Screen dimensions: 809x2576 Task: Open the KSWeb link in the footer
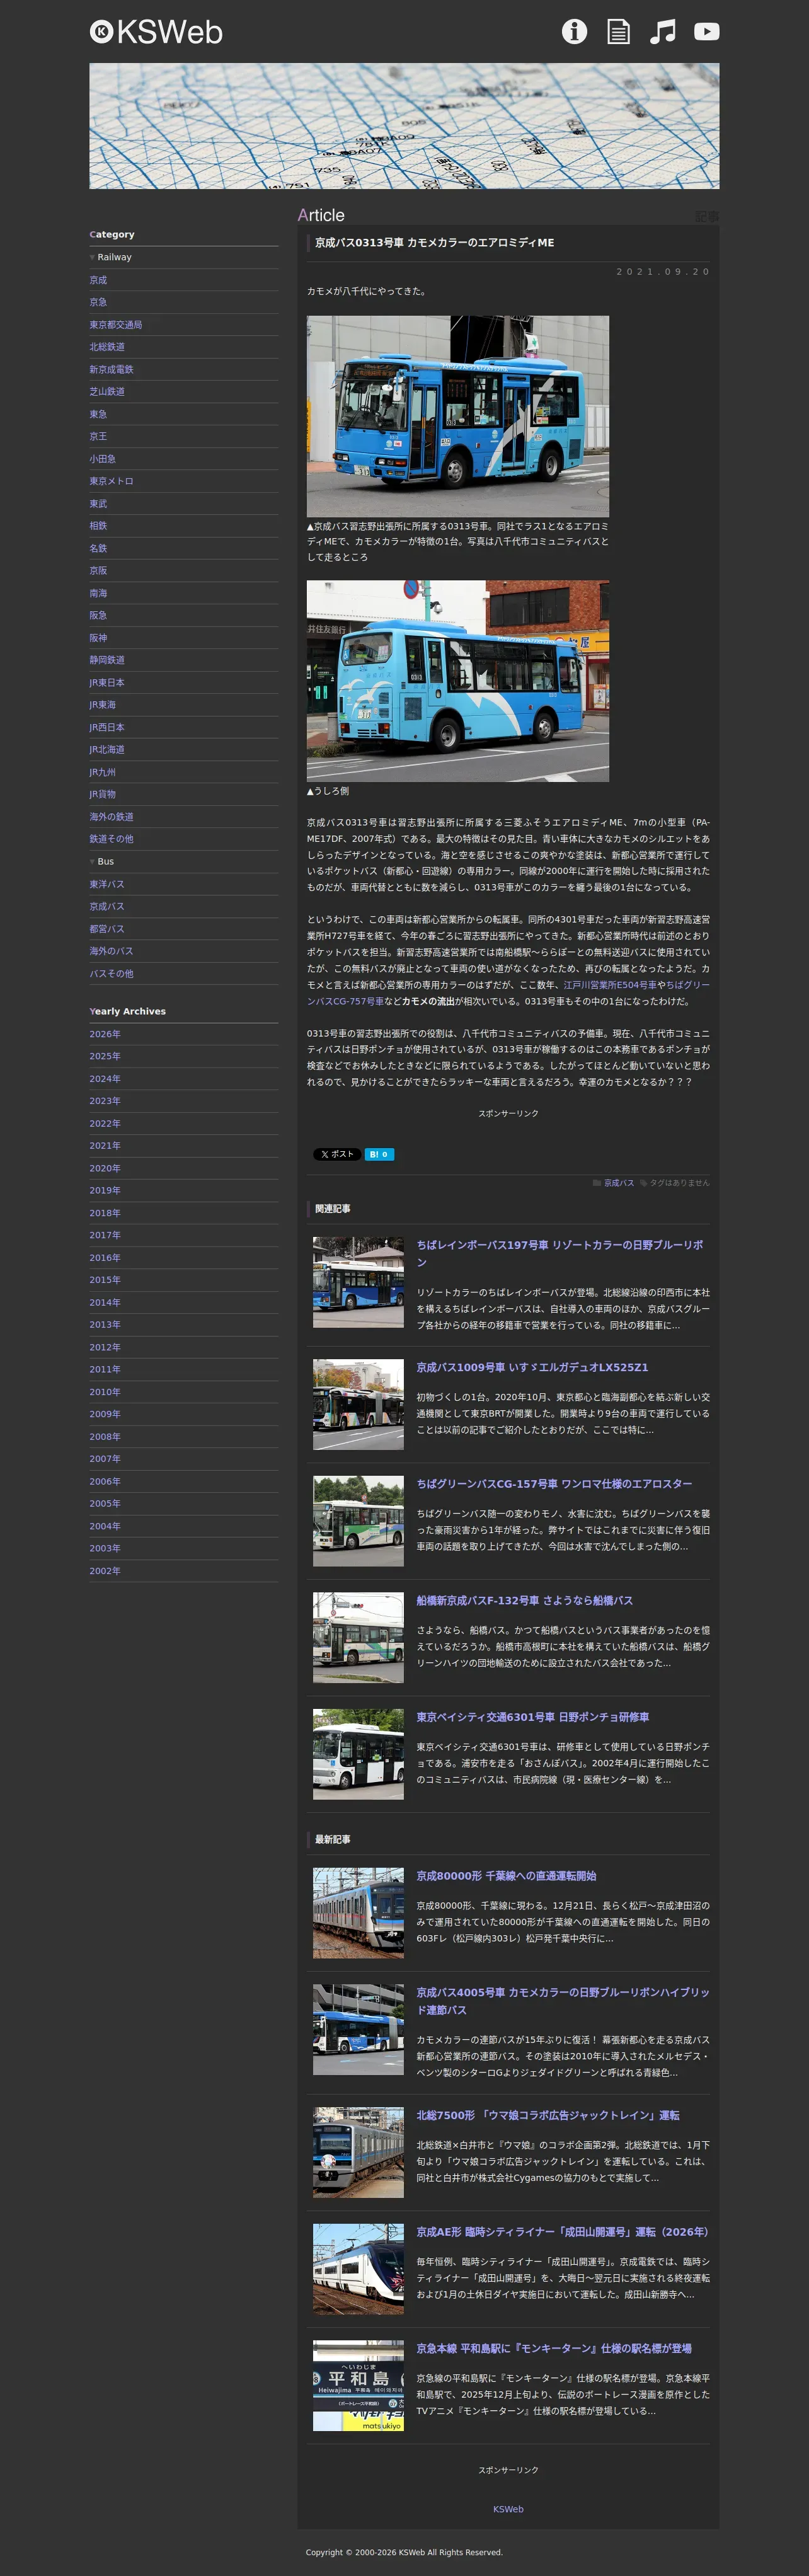[508, 2509]
